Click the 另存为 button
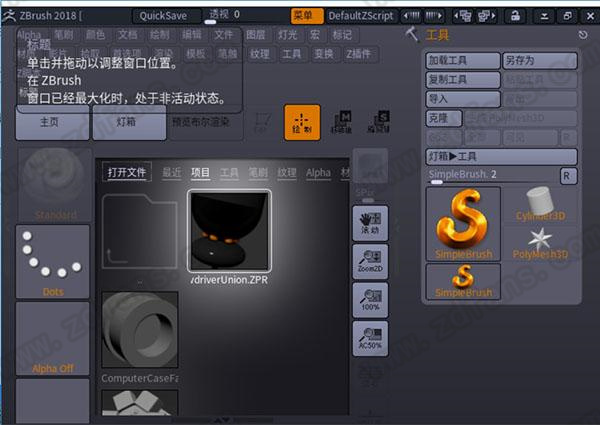 click(x=540, y=60)
